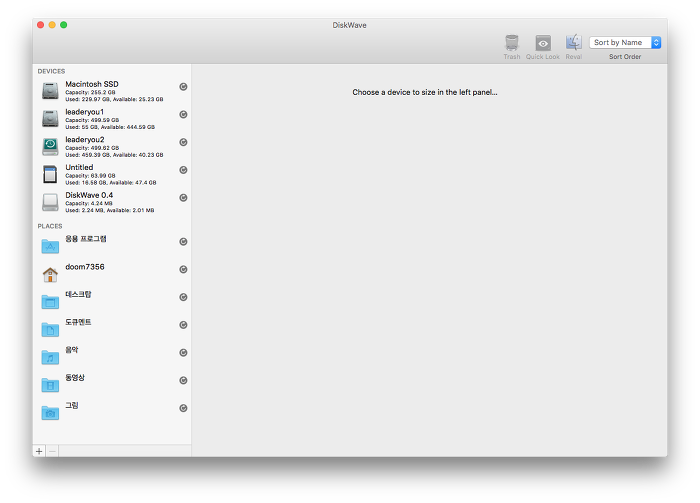The height and width of the screenshot is (503, 700).
Task: Click the DEVICES section header
Action: click(51, 71)
